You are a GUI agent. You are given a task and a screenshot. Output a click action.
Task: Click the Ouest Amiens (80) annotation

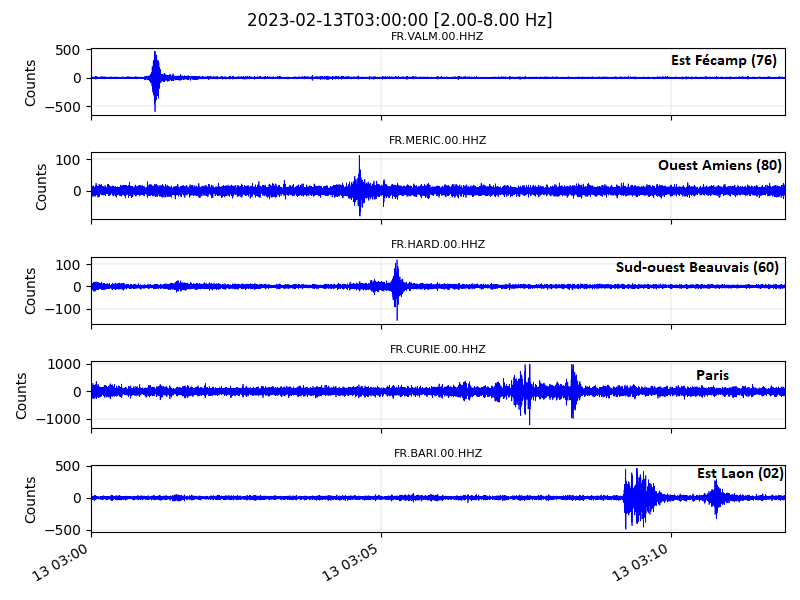click(x=719, y=165)
